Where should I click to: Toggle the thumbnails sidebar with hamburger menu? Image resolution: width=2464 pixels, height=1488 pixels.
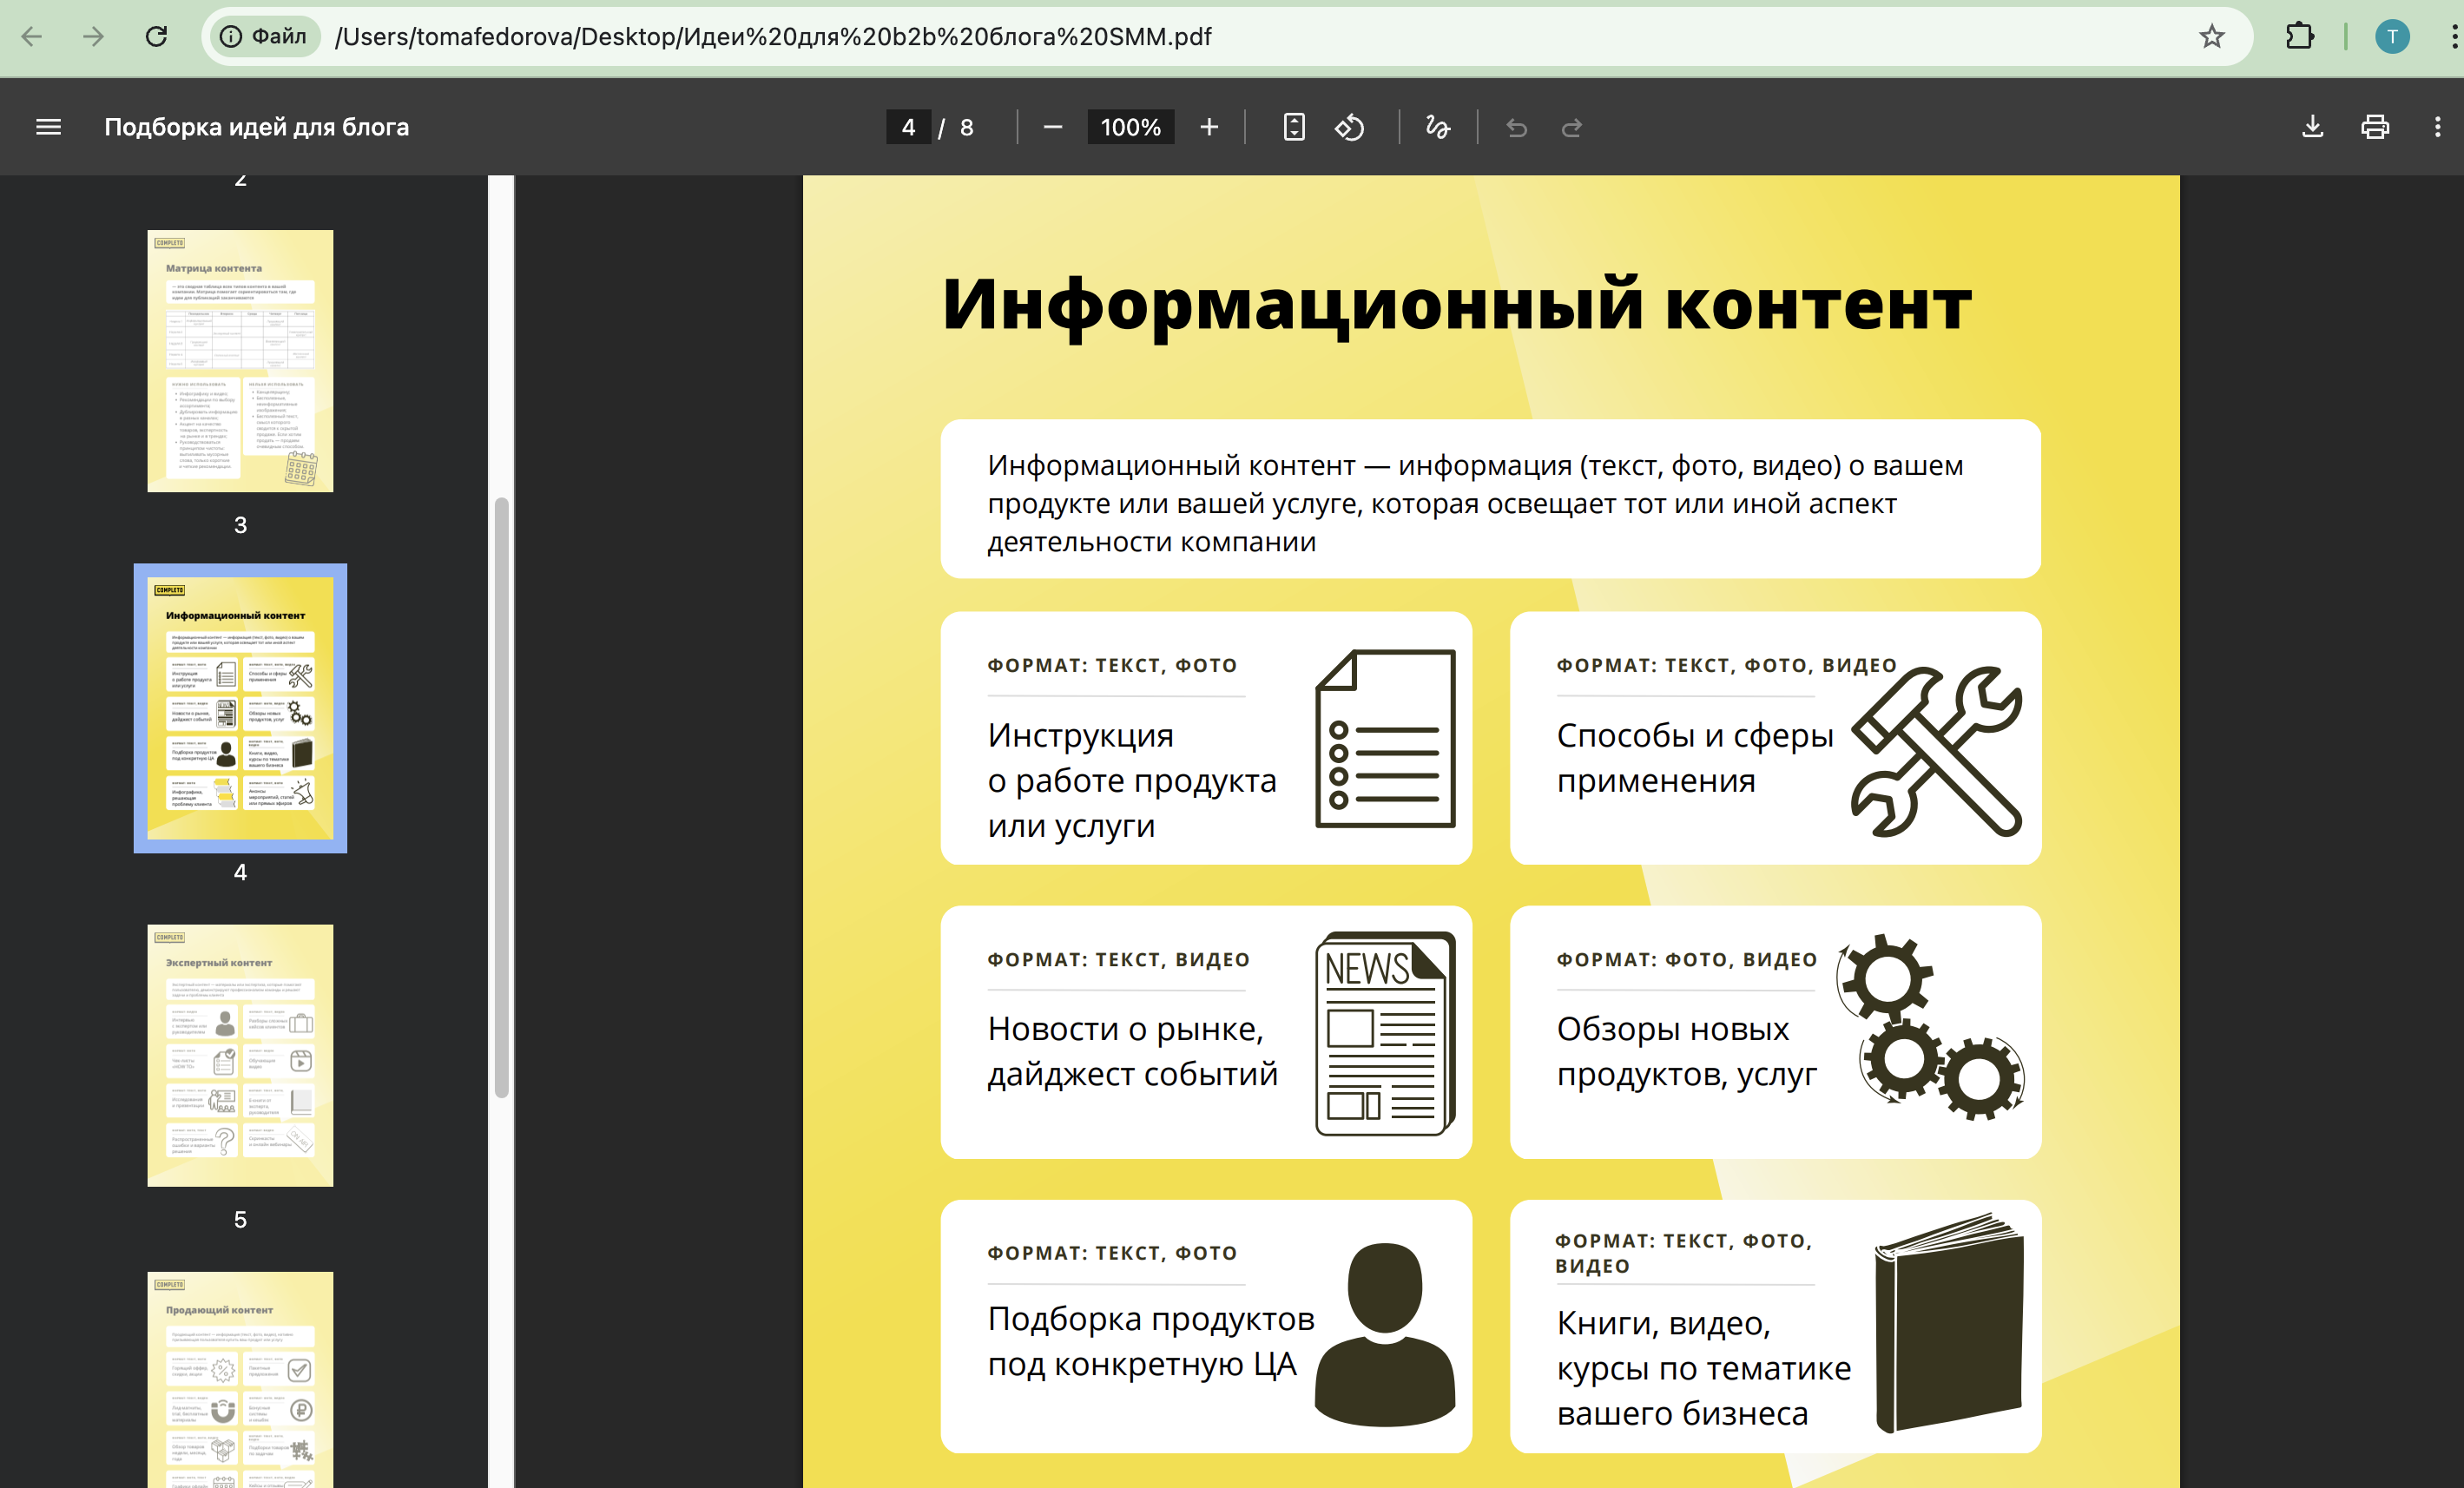click(47, 127)
